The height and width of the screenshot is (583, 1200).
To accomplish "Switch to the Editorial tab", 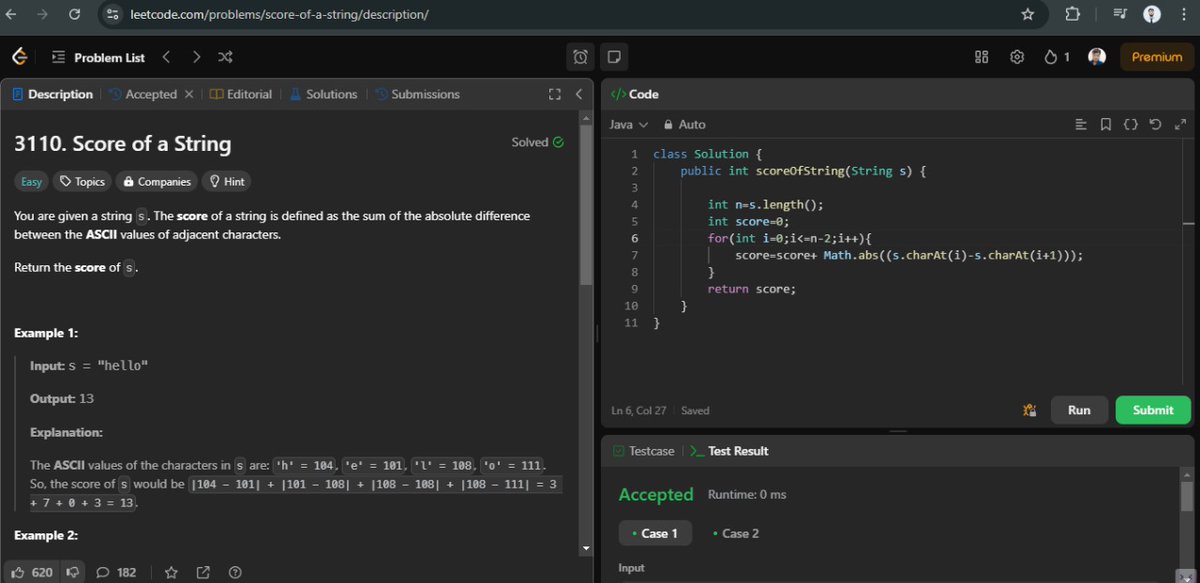I will 241,94.
